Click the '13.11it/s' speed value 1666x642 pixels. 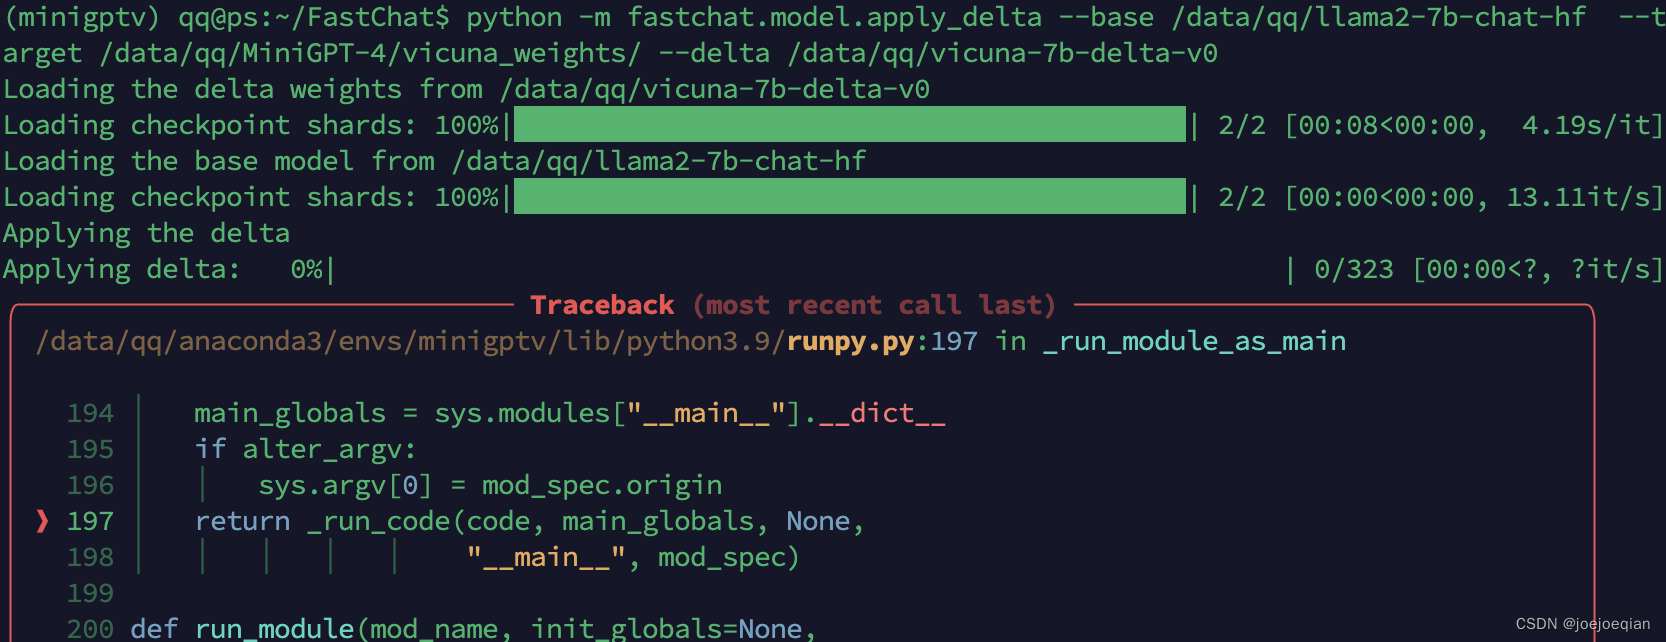coord(1577,197)
